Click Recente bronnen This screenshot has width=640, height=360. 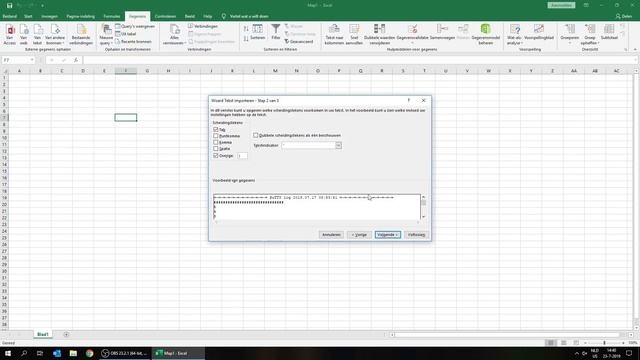133,42
